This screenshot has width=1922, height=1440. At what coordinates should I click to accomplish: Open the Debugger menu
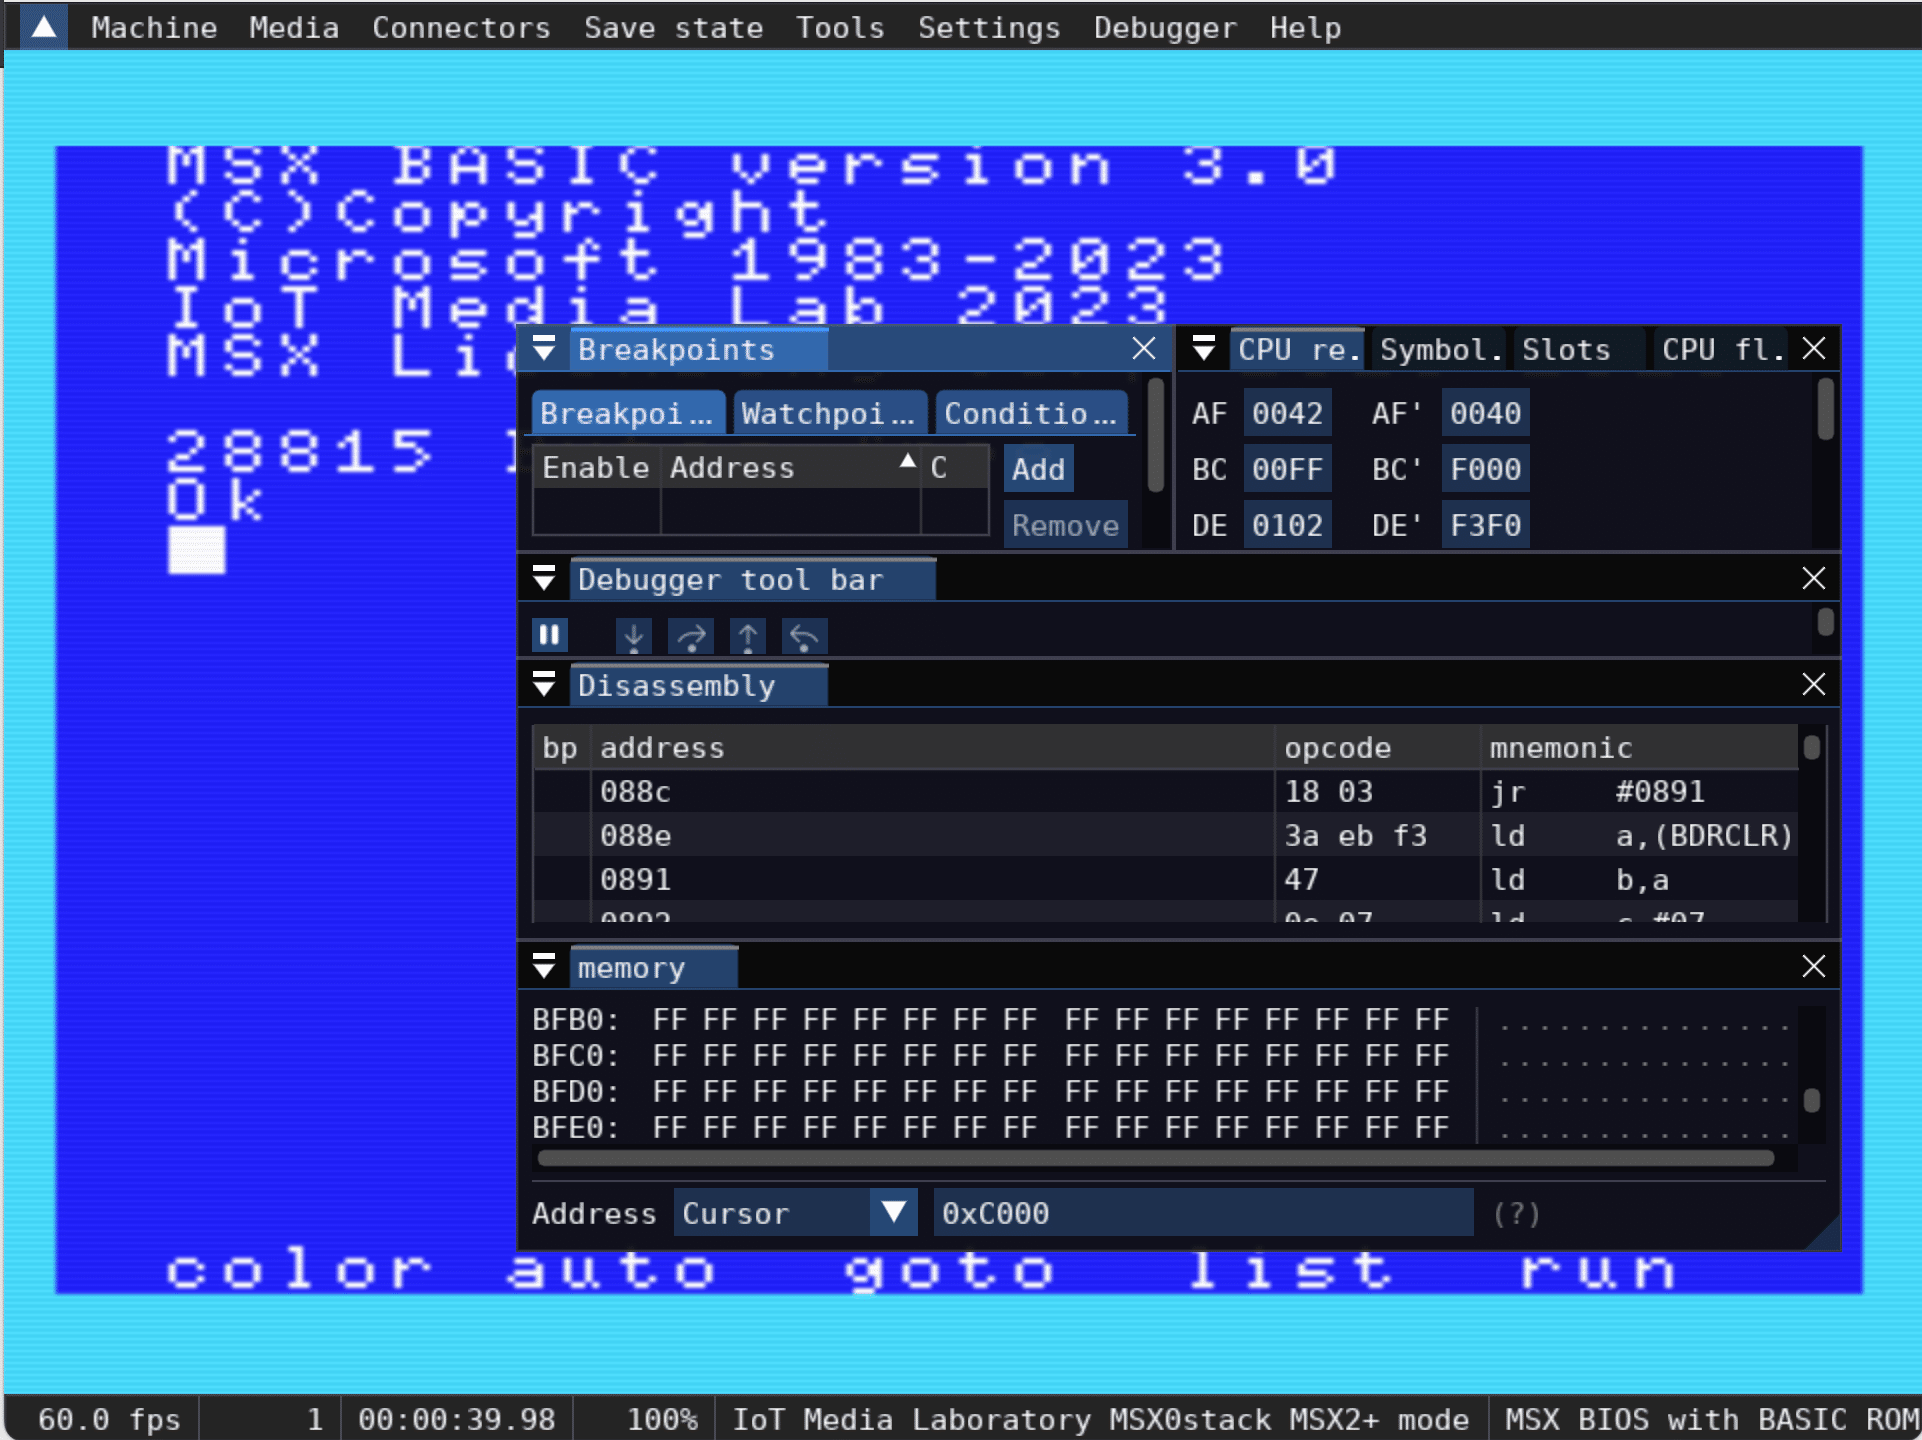pos(1163,27)
